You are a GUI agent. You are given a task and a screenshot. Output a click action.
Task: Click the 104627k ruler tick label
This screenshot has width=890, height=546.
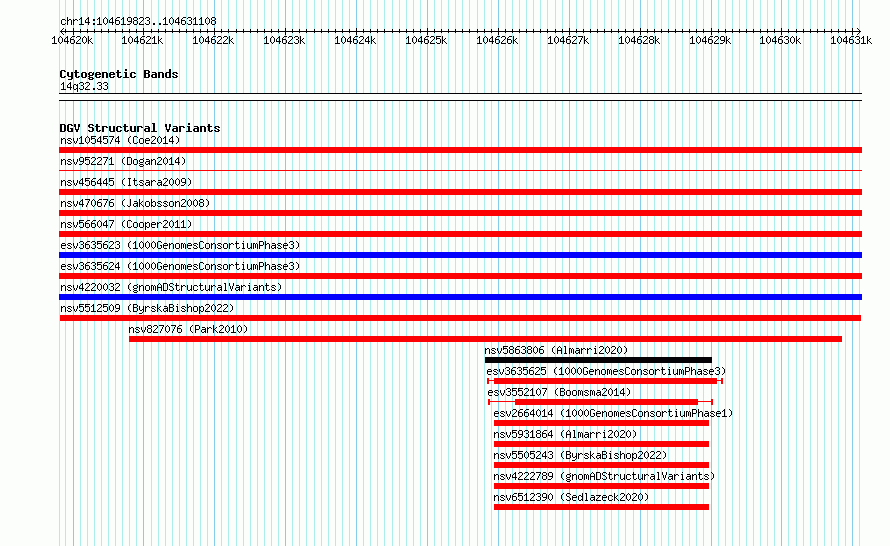(568, 40)
